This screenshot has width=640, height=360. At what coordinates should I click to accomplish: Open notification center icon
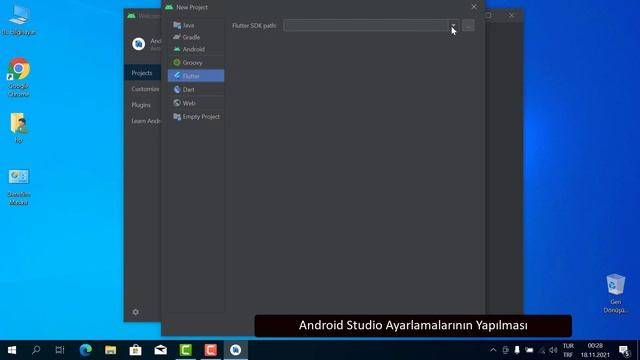coord(624,350)
